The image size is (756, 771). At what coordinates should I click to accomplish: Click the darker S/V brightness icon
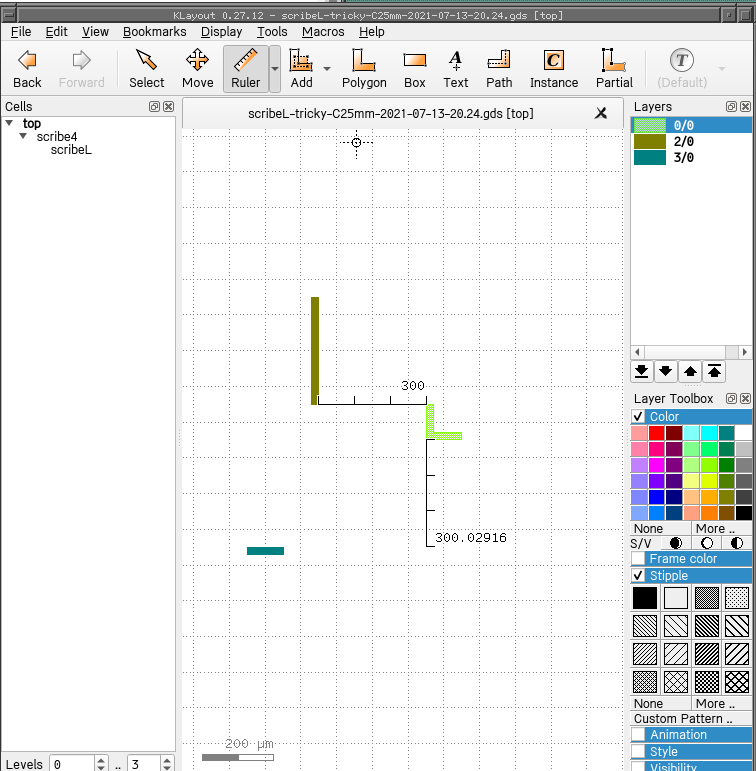click(676, 543)
